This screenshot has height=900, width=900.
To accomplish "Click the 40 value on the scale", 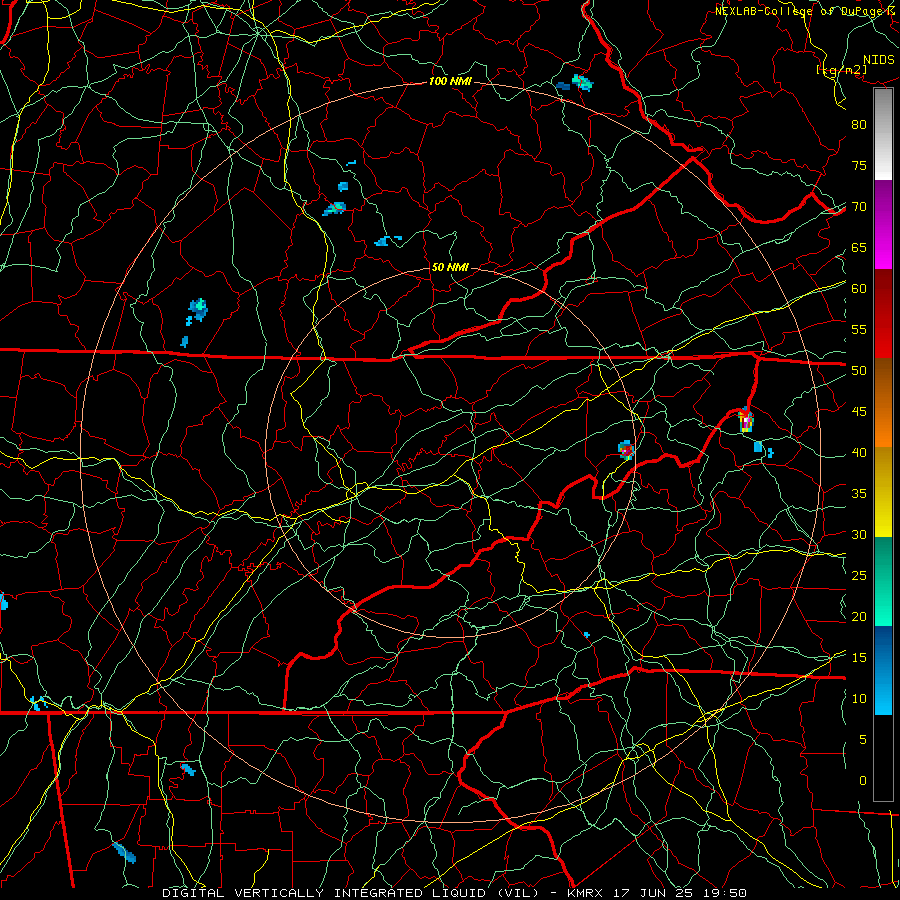I will click(859, 453).
